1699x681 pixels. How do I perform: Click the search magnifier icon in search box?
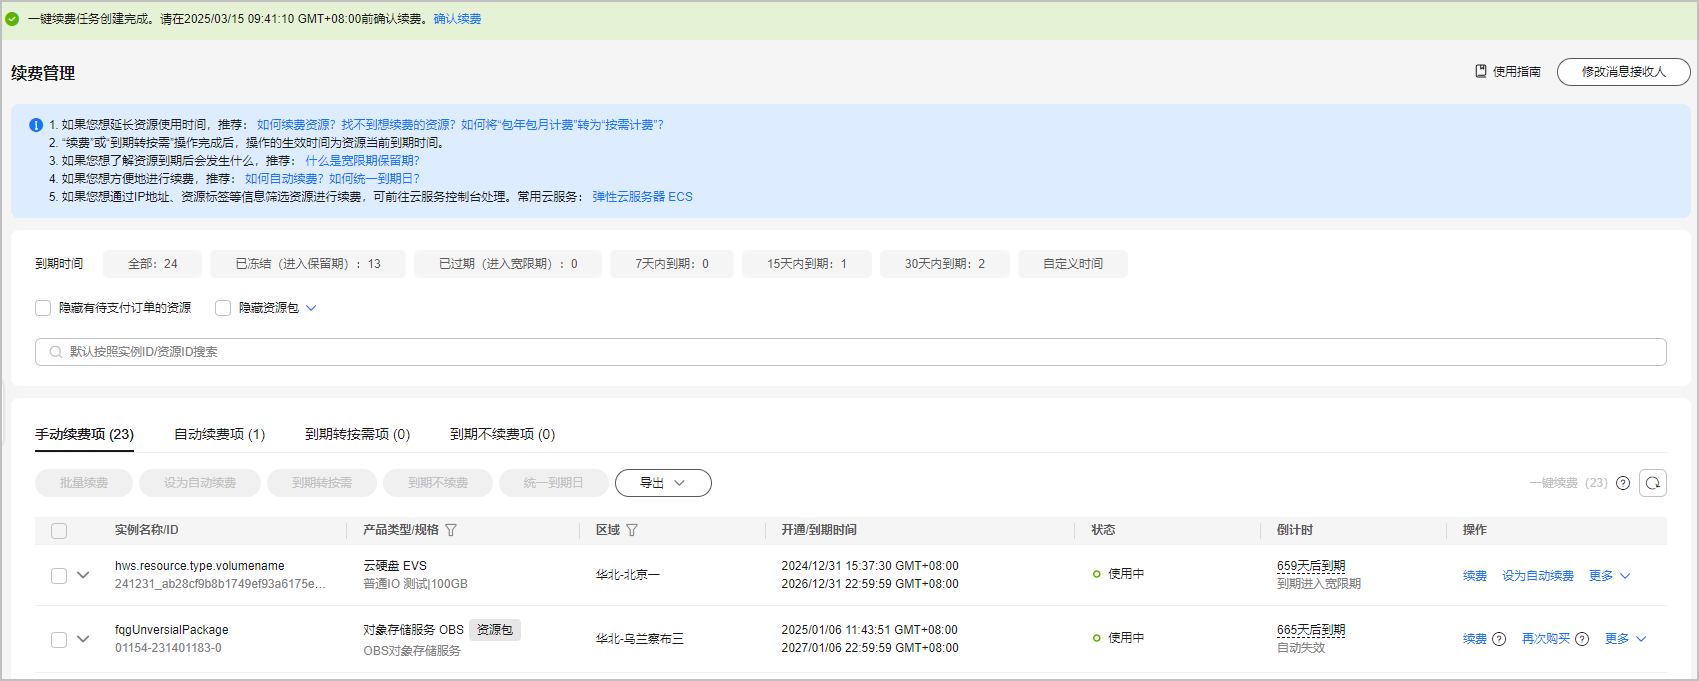coord(56,352)
